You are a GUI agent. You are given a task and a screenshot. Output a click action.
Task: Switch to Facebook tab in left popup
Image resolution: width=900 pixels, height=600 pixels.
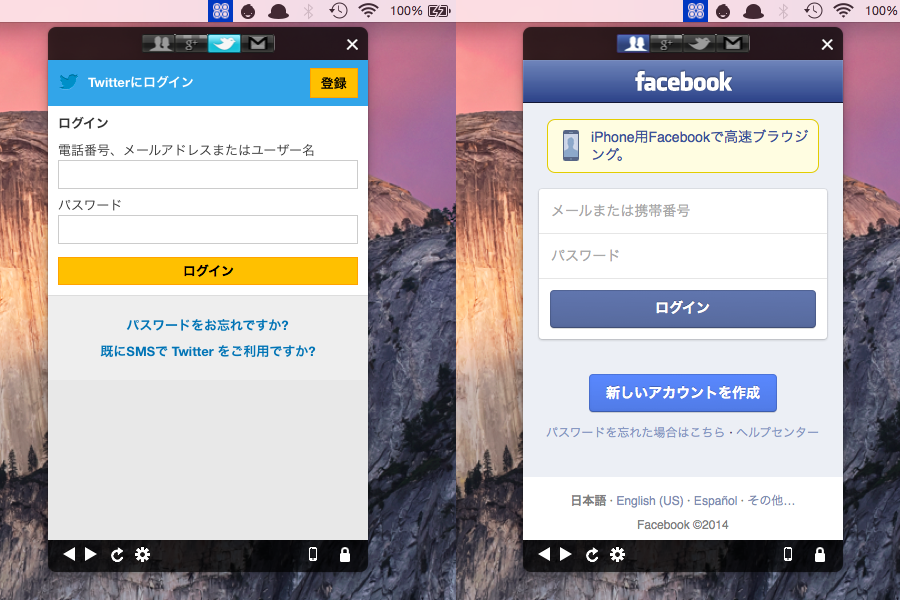[x=158, y=44]
